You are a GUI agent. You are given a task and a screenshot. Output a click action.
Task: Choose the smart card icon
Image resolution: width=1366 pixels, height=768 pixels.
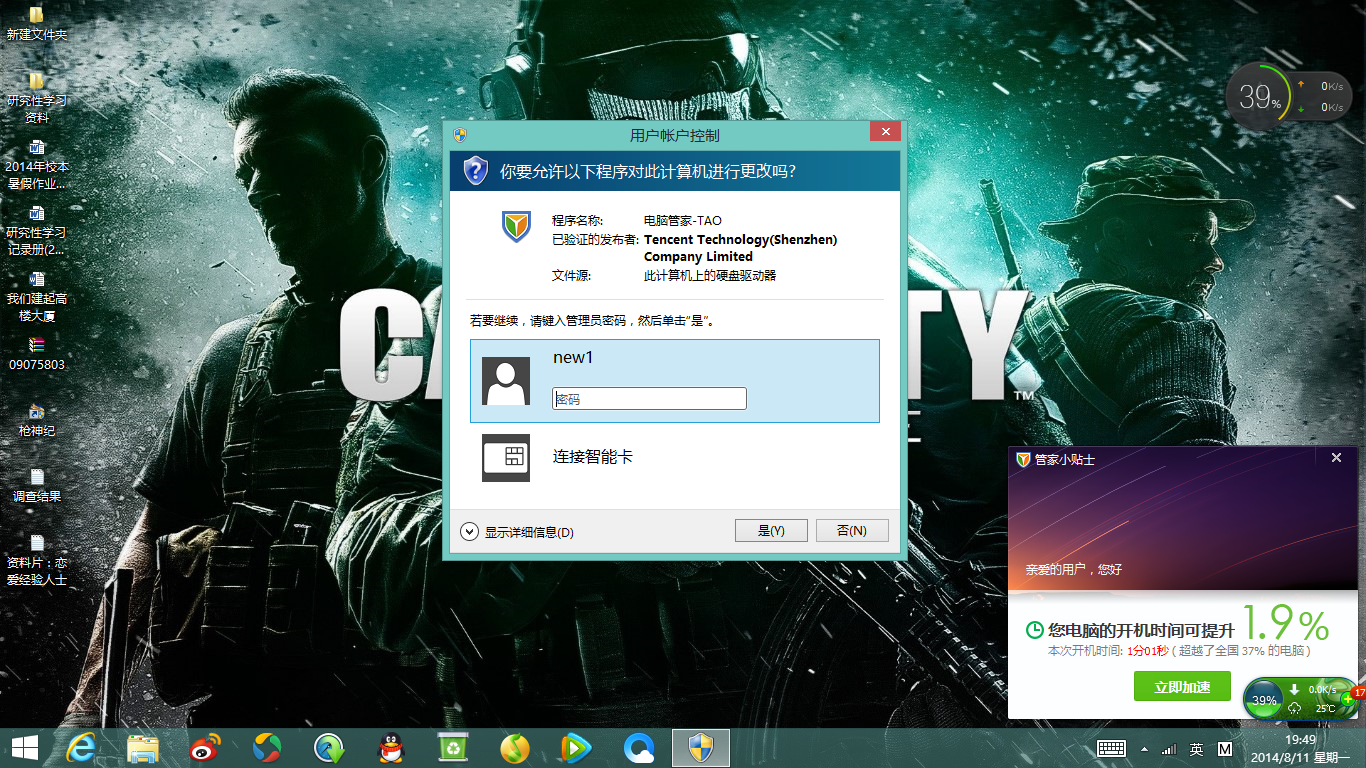click(x=506, y=458)
